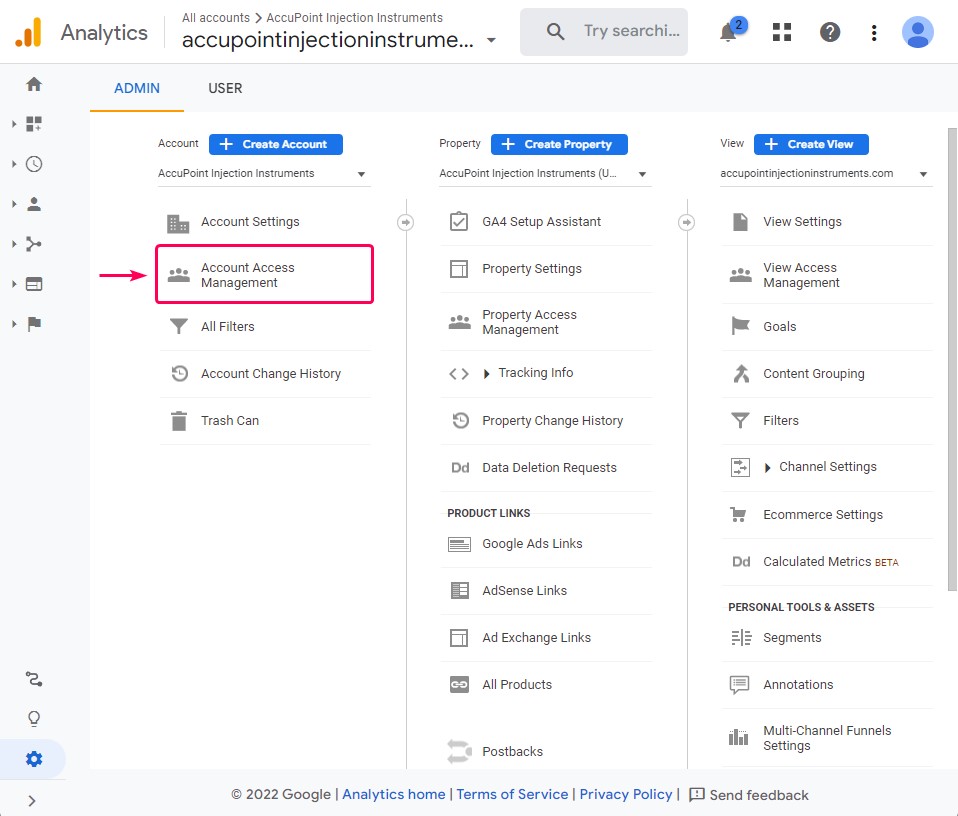Open the AccuPoint Injection Instruments account dropdown
The image size is (958, 816).
[x=264, y=173]
